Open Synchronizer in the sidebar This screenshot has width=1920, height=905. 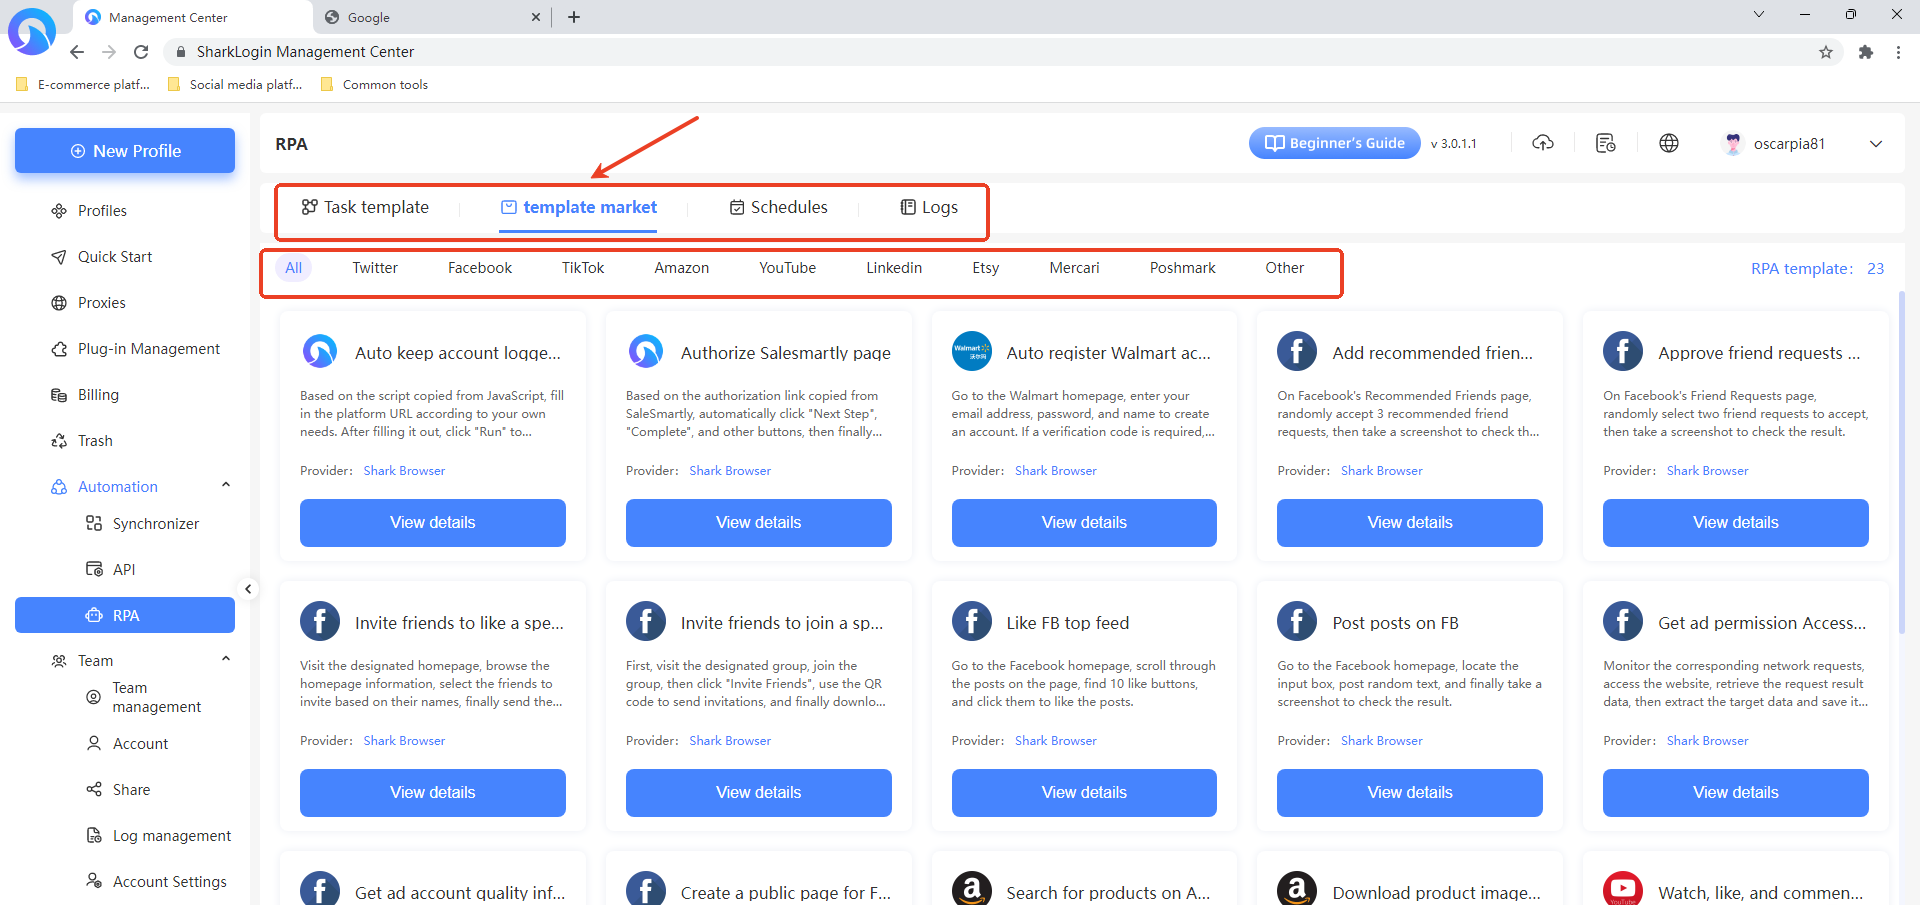pos(155,524)
